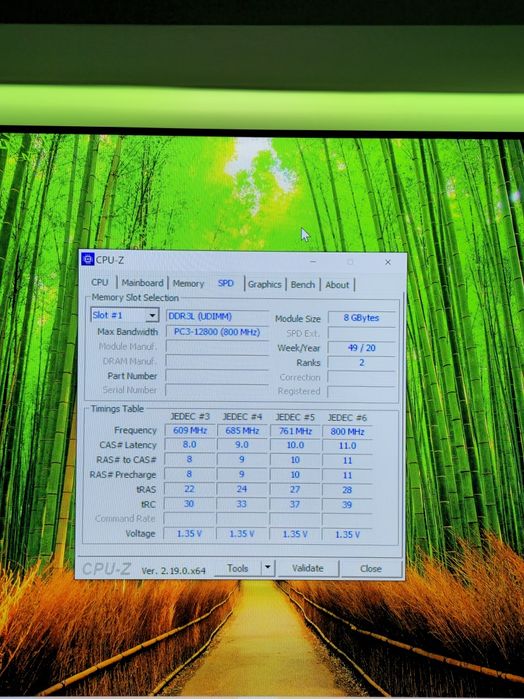Click CAS# Latency value 8.0
The height and width of the screenshot is (699, 524).
pos(190,445)
